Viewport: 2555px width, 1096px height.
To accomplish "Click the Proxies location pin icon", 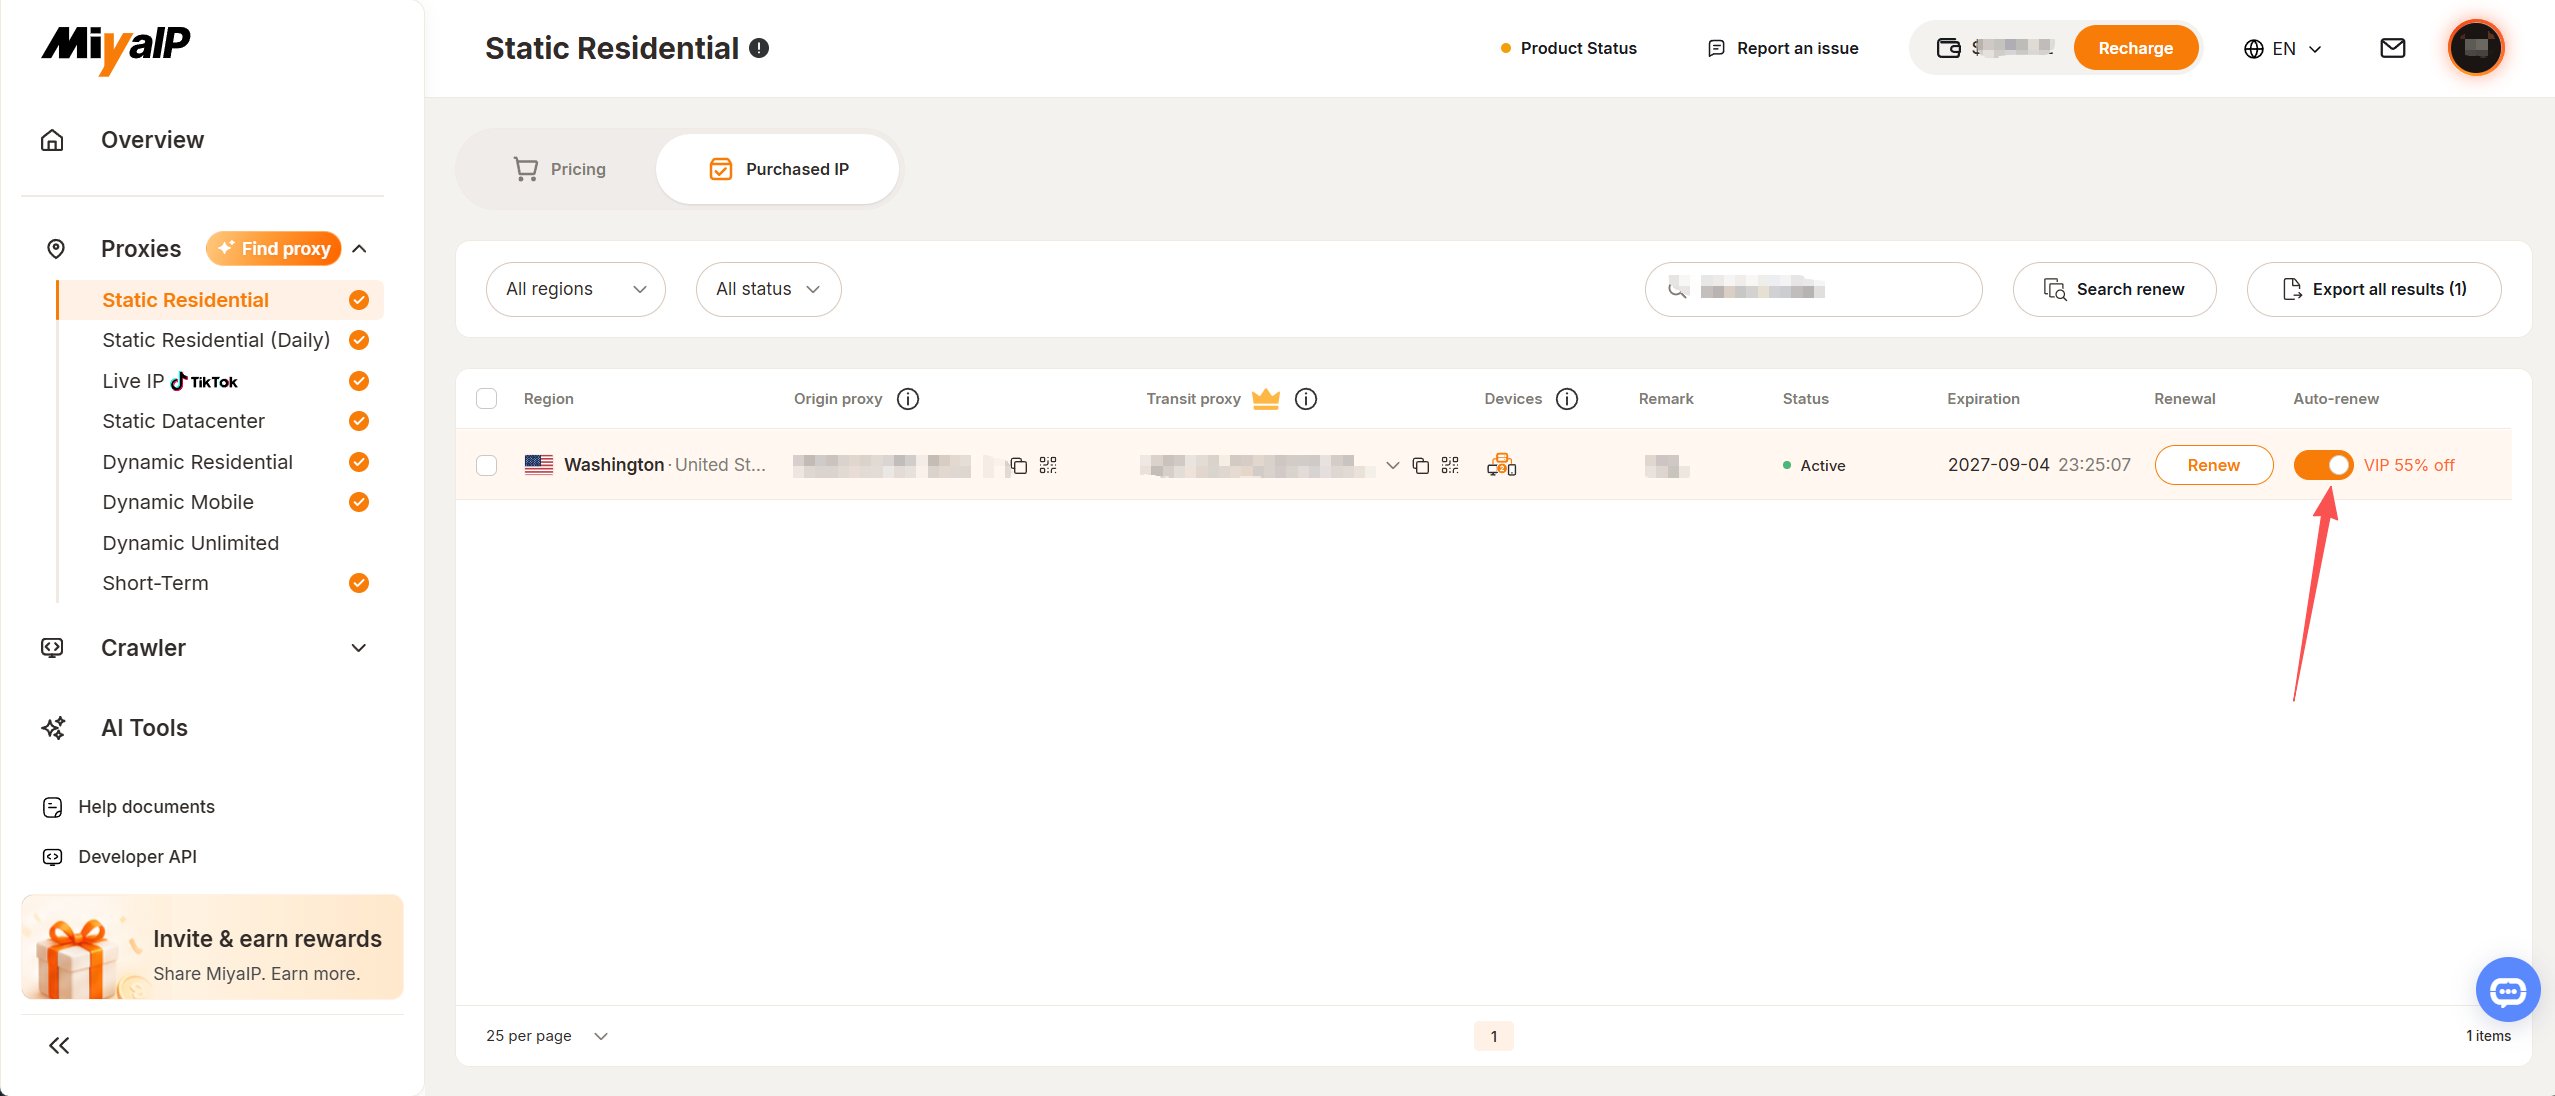I will pyautogui.click(x=56, y=249).
